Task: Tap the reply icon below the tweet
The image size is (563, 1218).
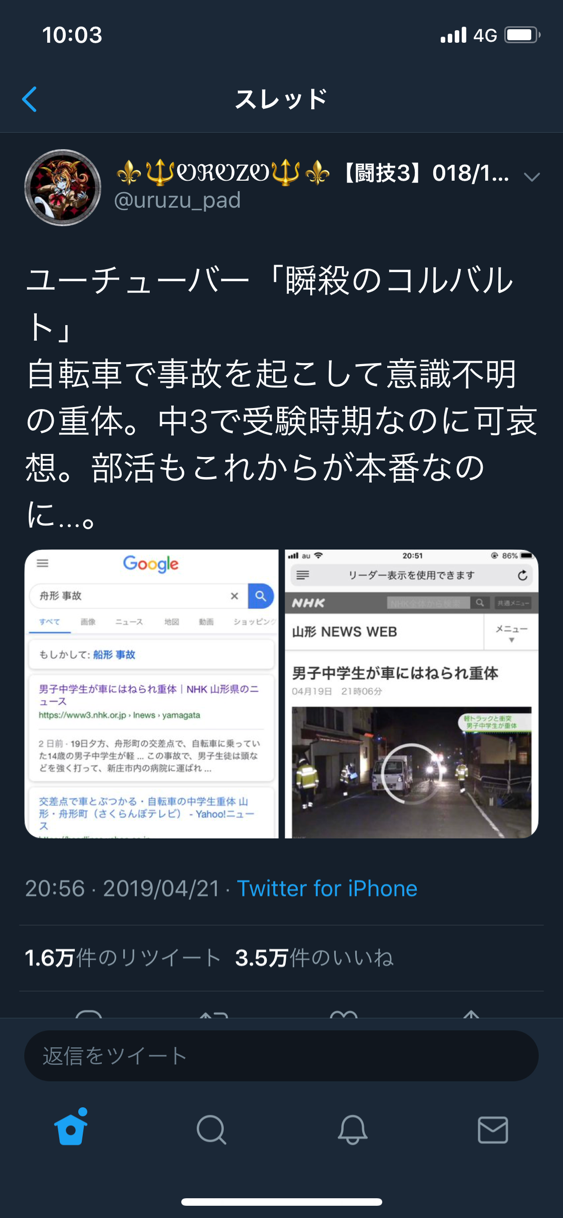Action: coord(88,1014)
